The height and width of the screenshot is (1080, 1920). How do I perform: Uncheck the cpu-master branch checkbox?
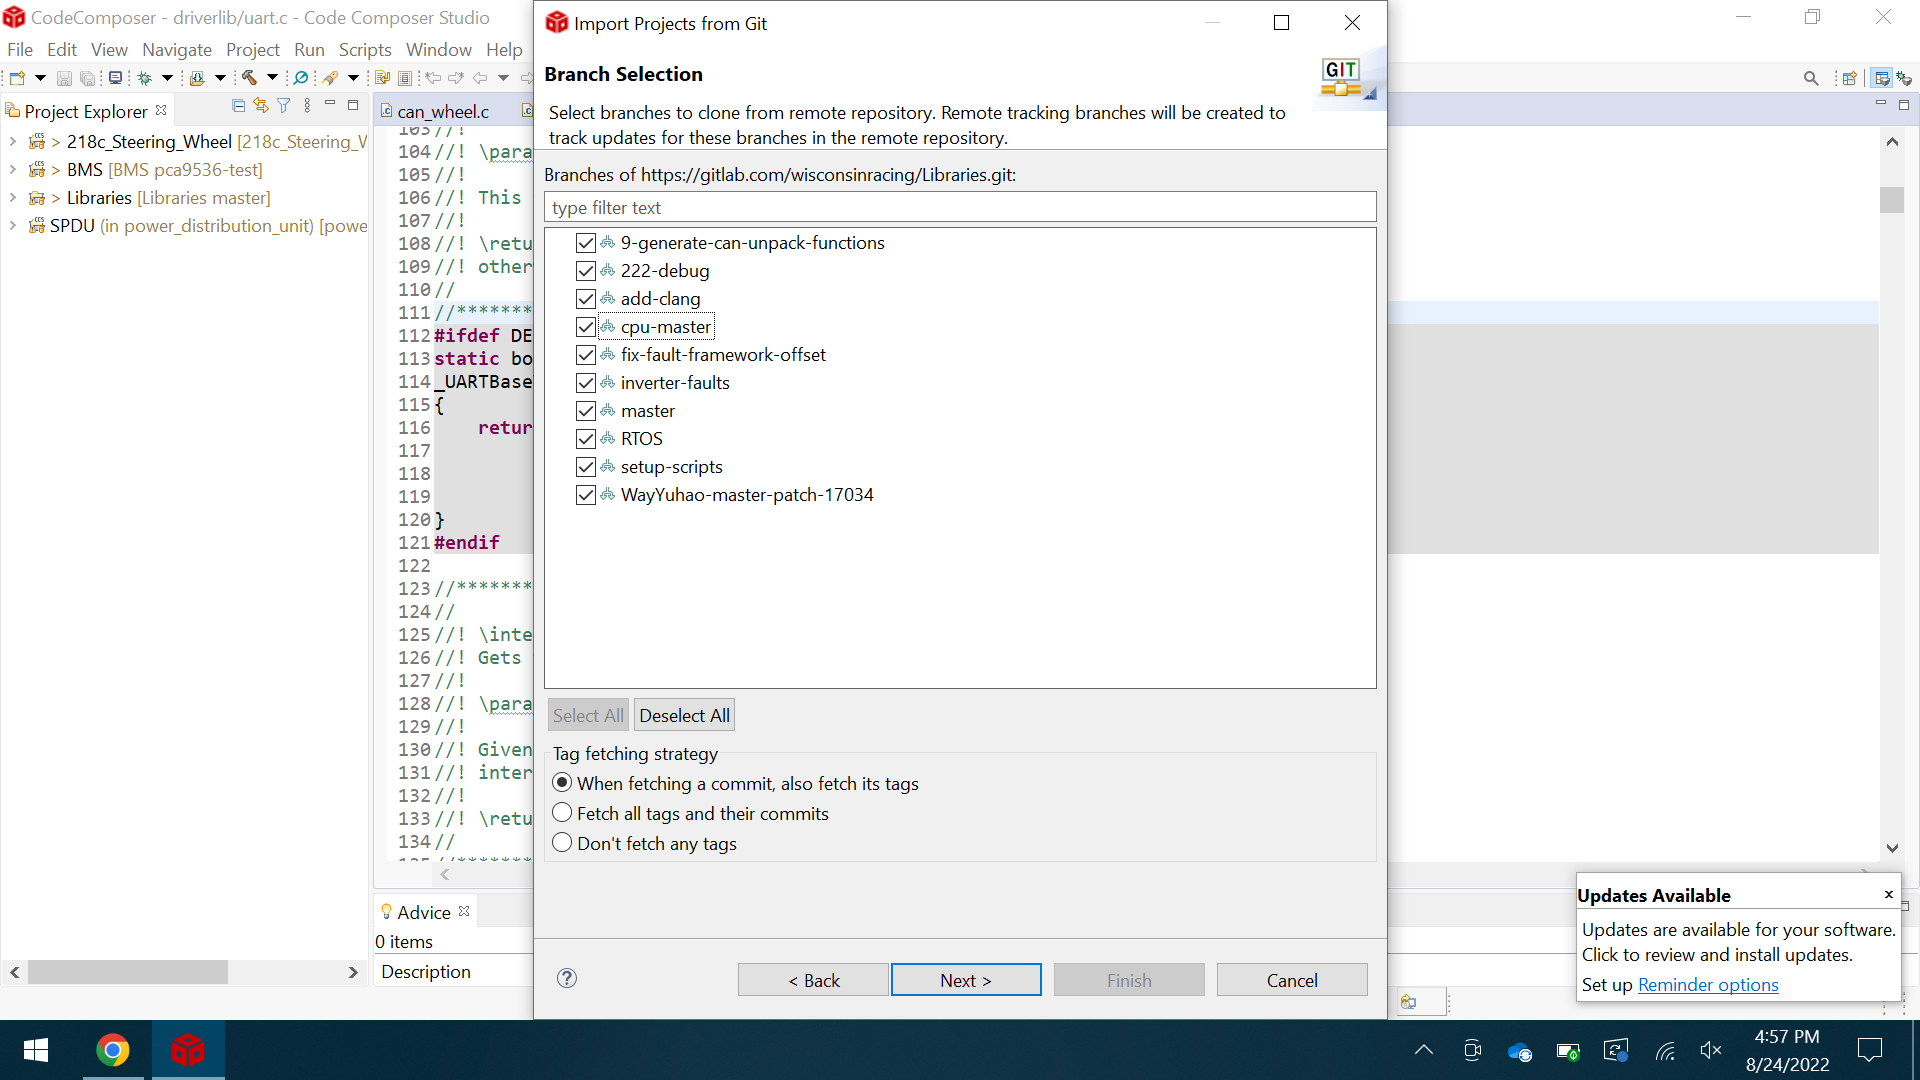click(586, 327)
